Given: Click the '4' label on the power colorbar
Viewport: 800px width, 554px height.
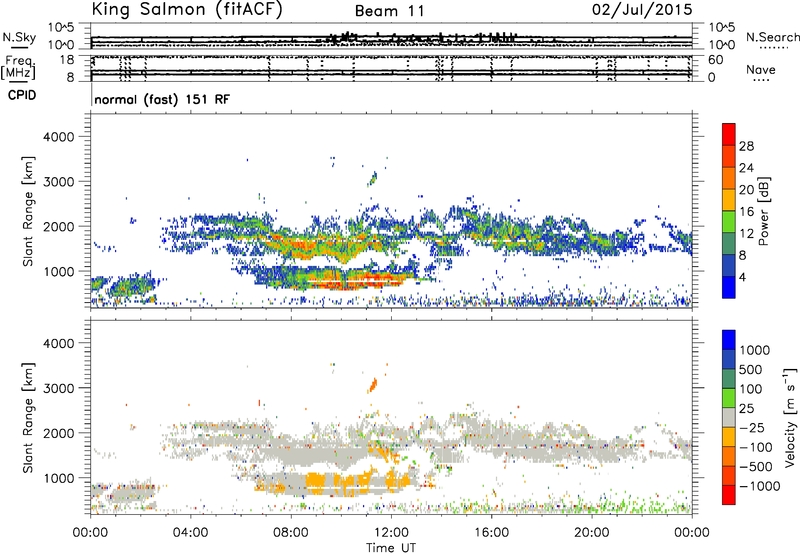Looking at the screenshot, I should click(x=742, y=277).
